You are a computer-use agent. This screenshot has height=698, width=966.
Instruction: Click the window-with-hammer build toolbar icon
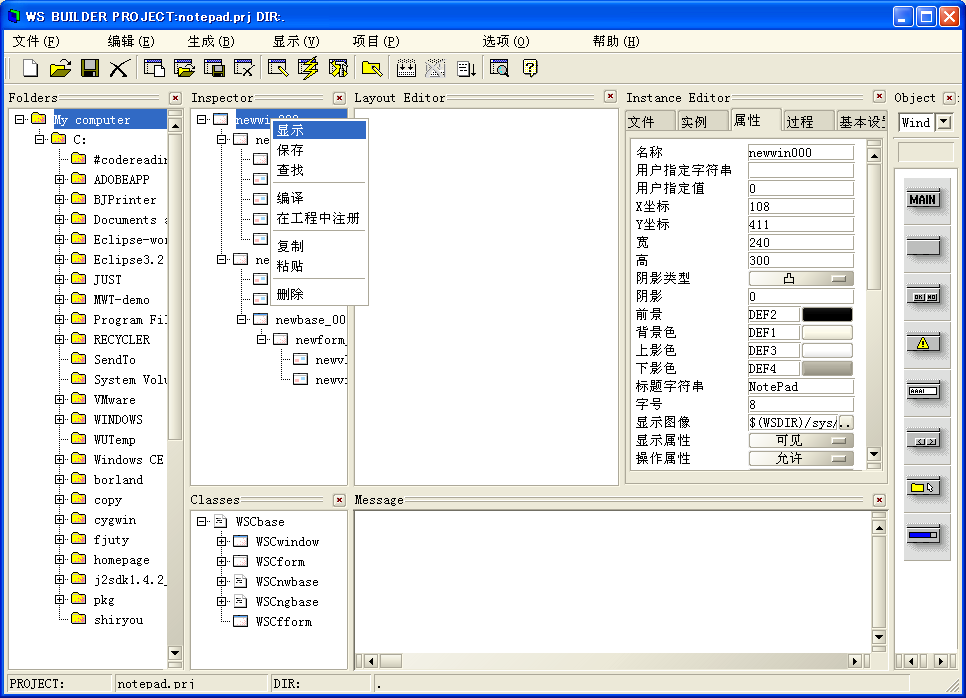click(x=338, y=68)
